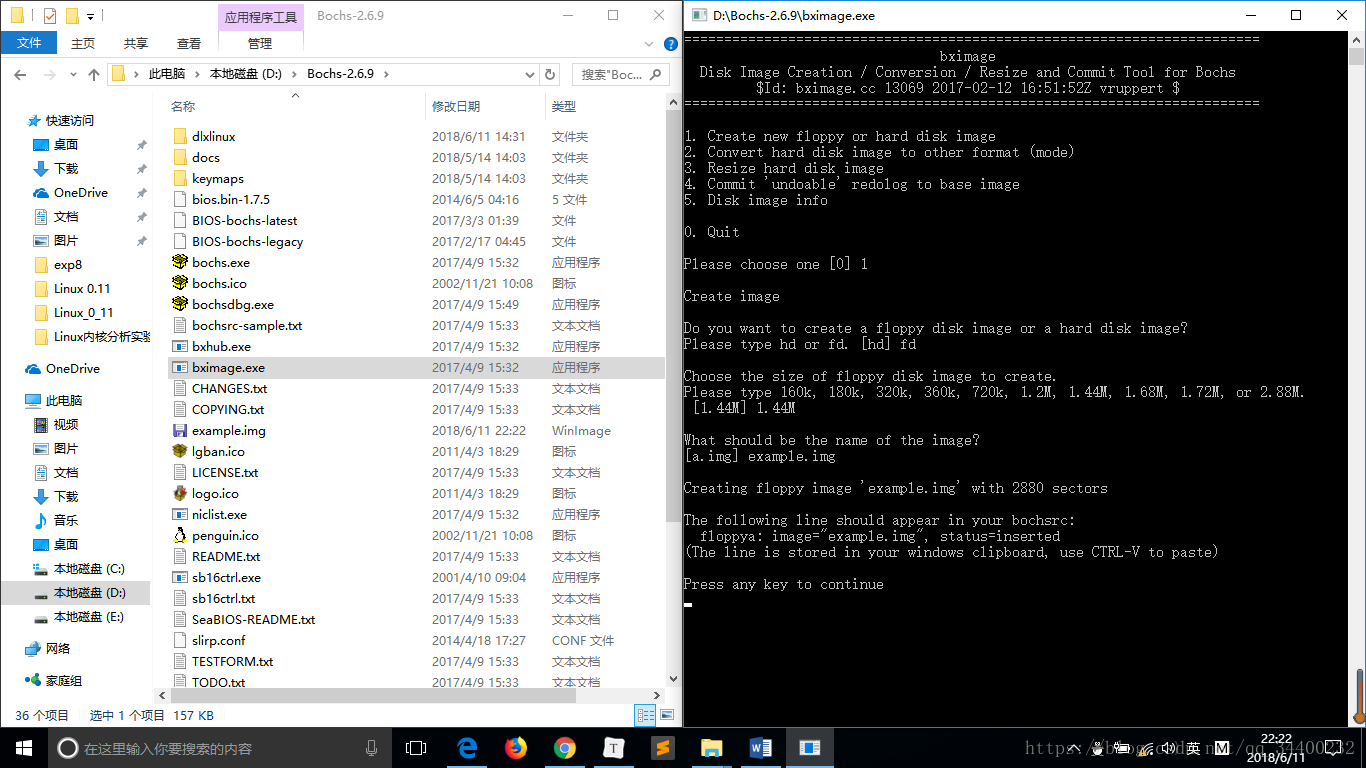
Task: Open Task View on taskbar
Action: [416, 748]
